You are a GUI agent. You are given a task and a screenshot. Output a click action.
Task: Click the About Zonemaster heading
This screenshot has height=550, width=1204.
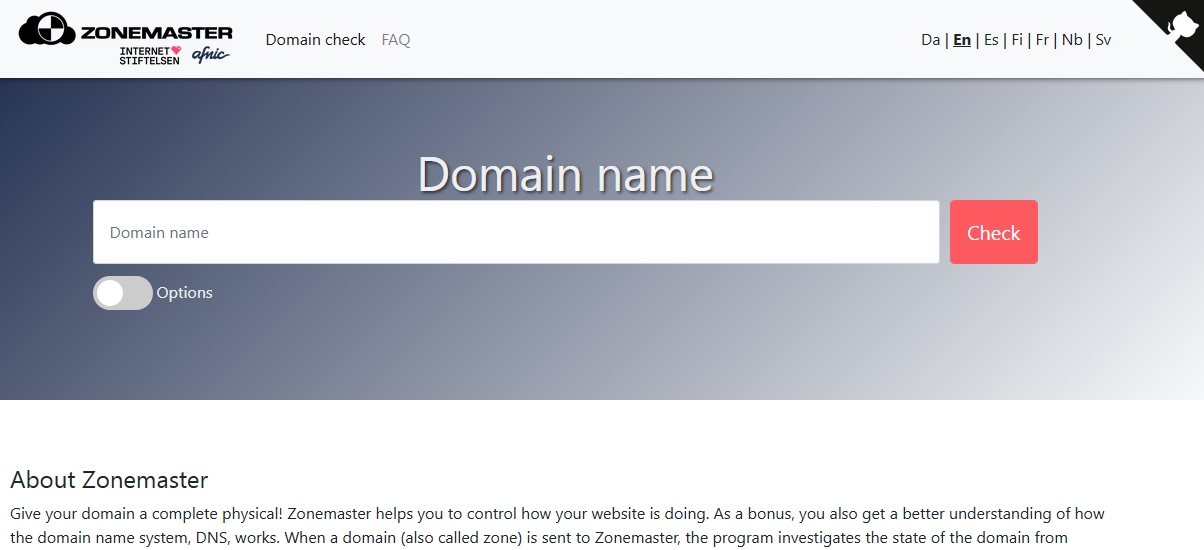point(109,480)
